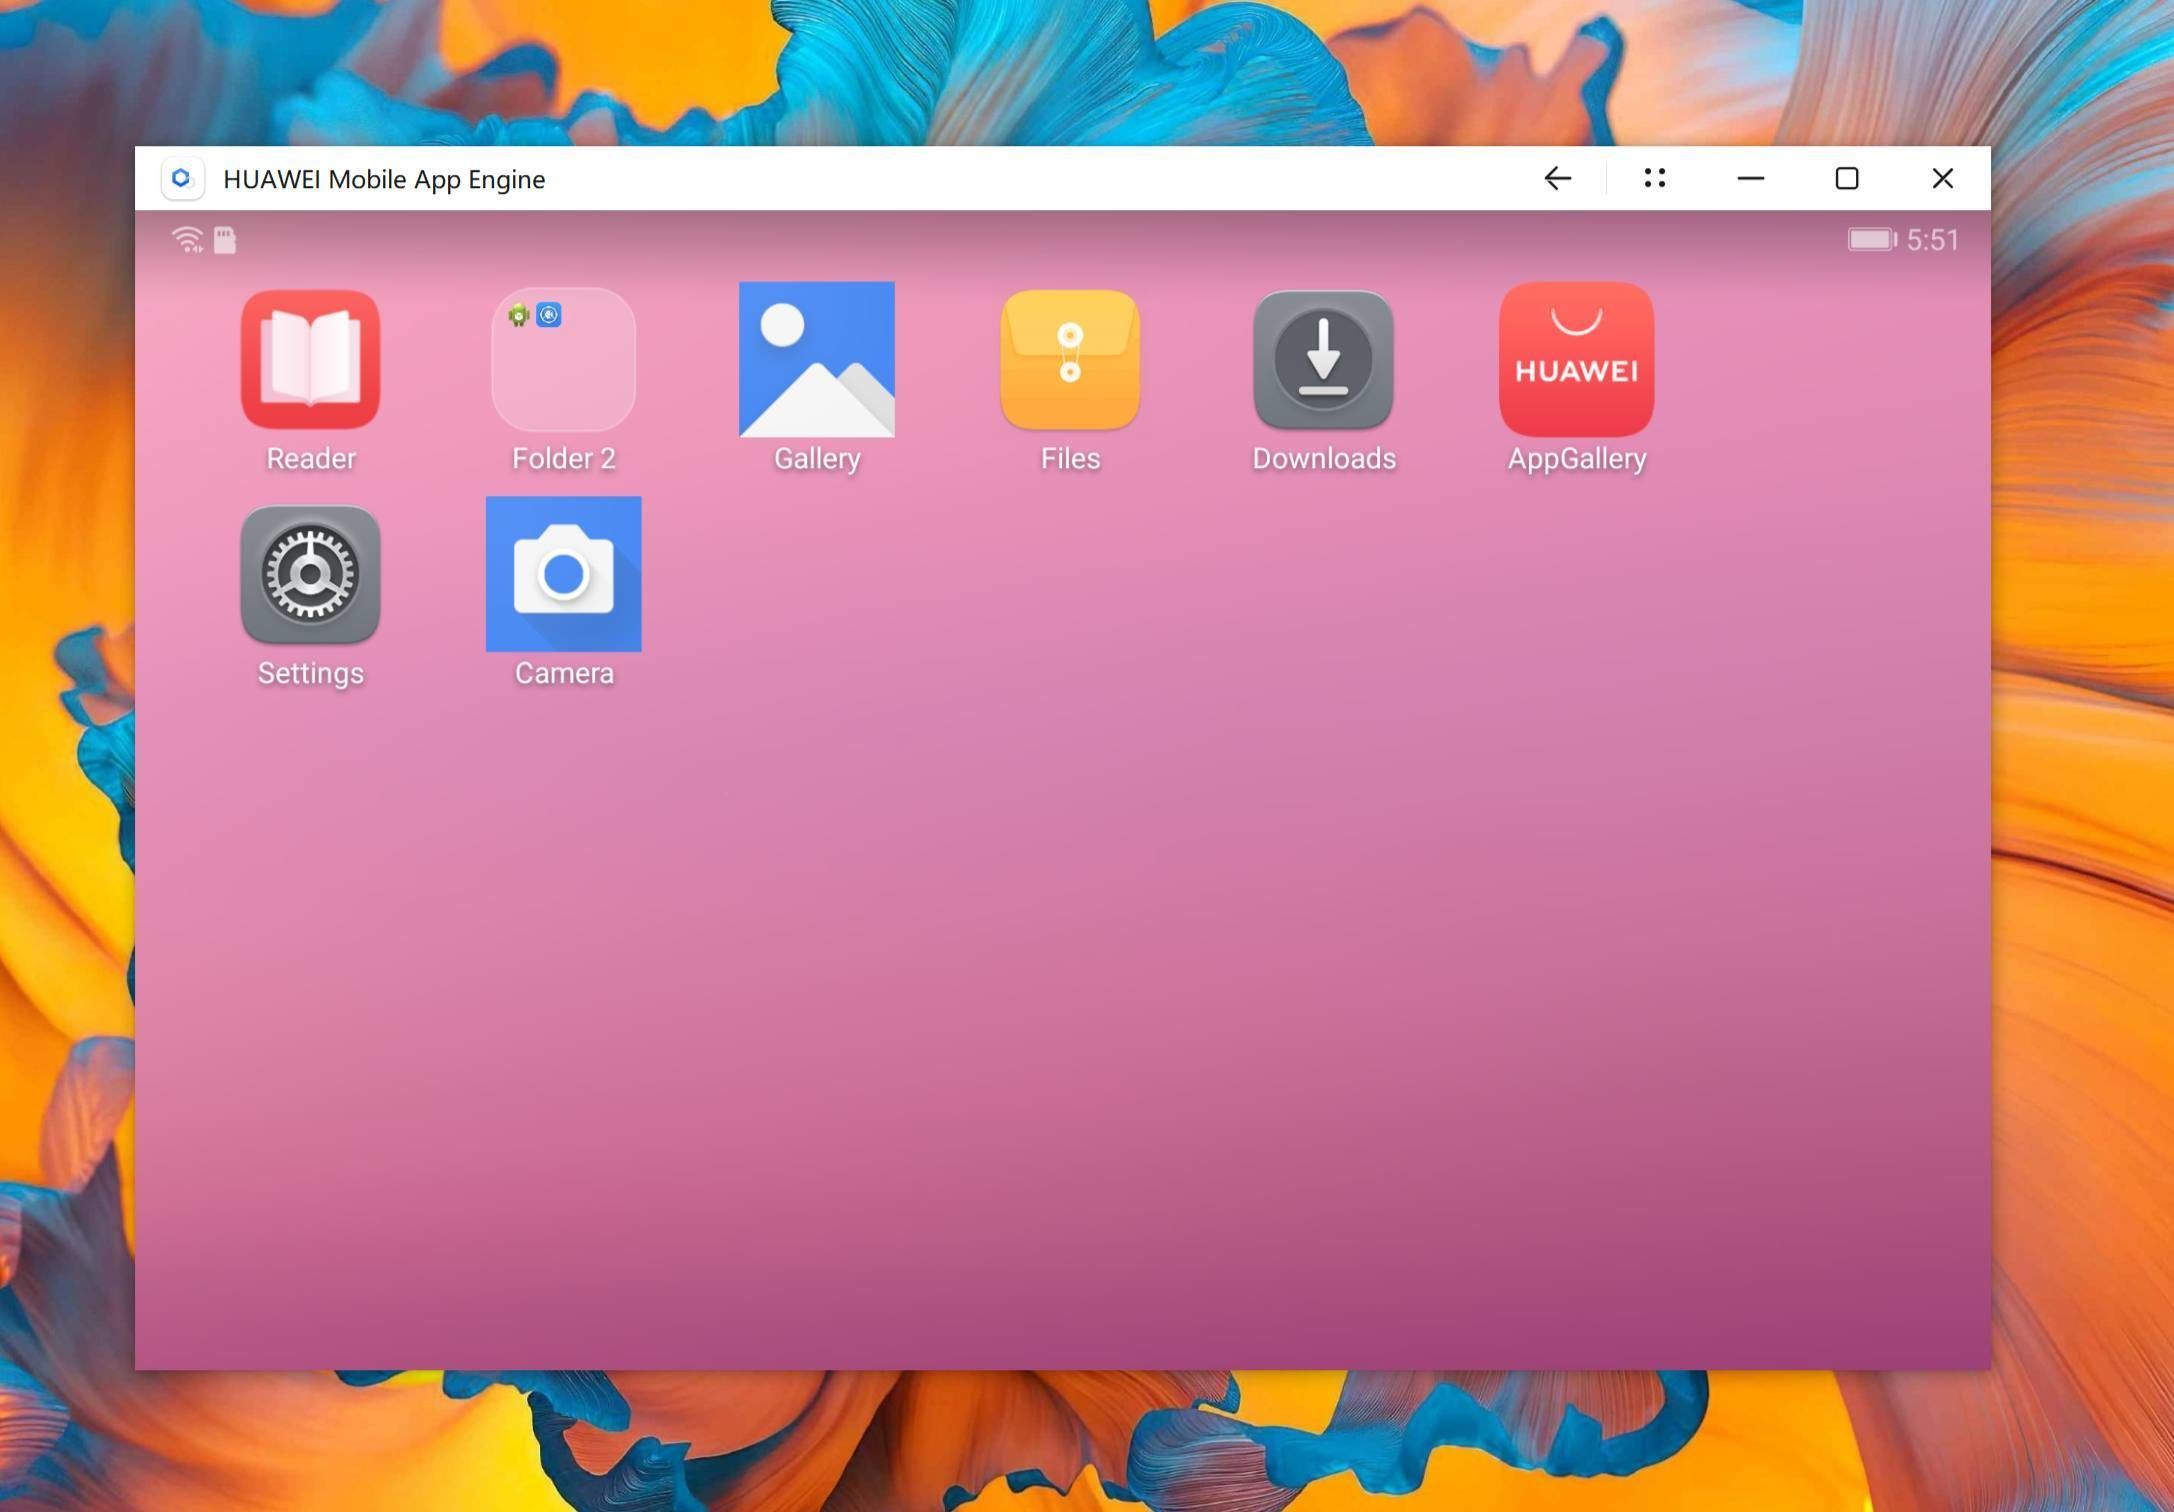Click the "Gallery" label text
Viewport: 2174px width, 1512px height.
816,459
